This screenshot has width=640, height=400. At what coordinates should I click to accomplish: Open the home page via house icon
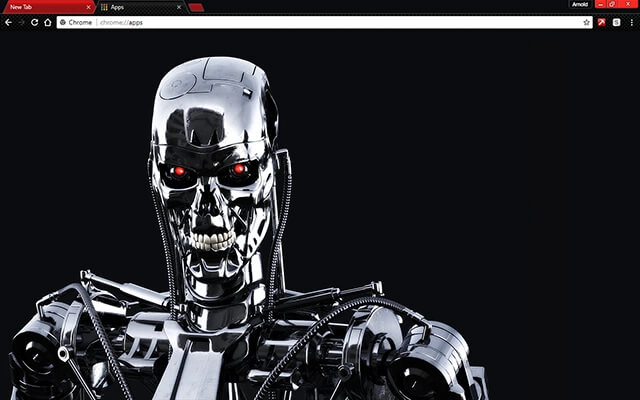48,22
